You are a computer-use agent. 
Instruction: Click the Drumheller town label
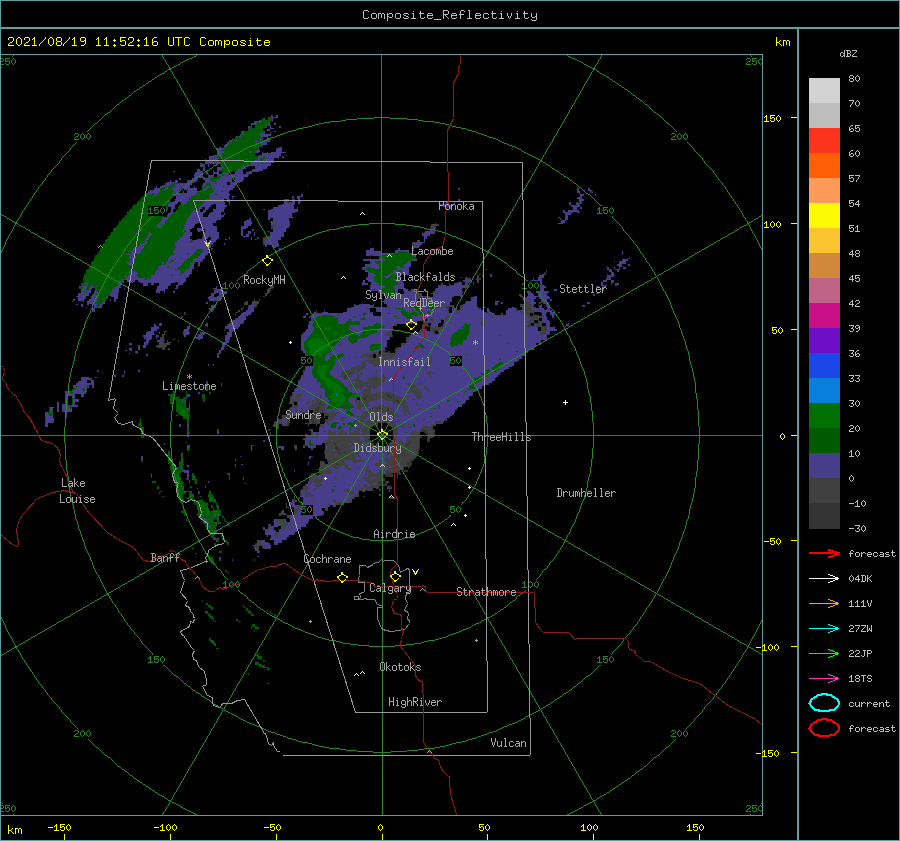tap(586, 493)
